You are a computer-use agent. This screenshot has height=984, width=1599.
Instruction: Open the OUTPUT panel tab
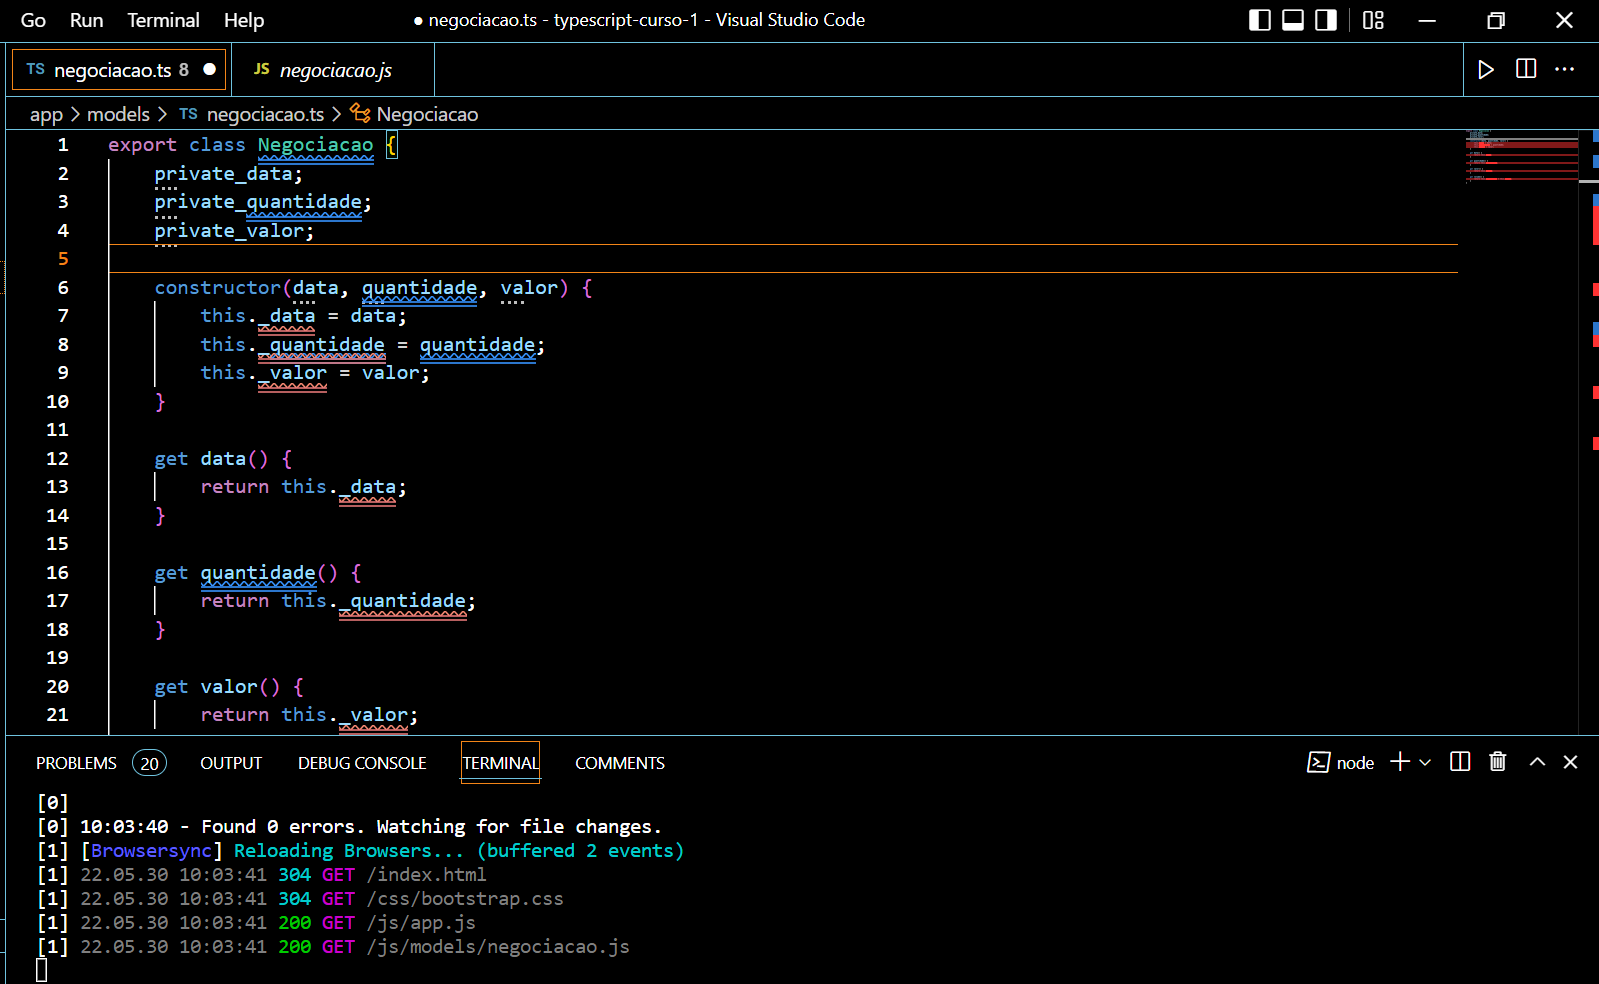point(231,763)
